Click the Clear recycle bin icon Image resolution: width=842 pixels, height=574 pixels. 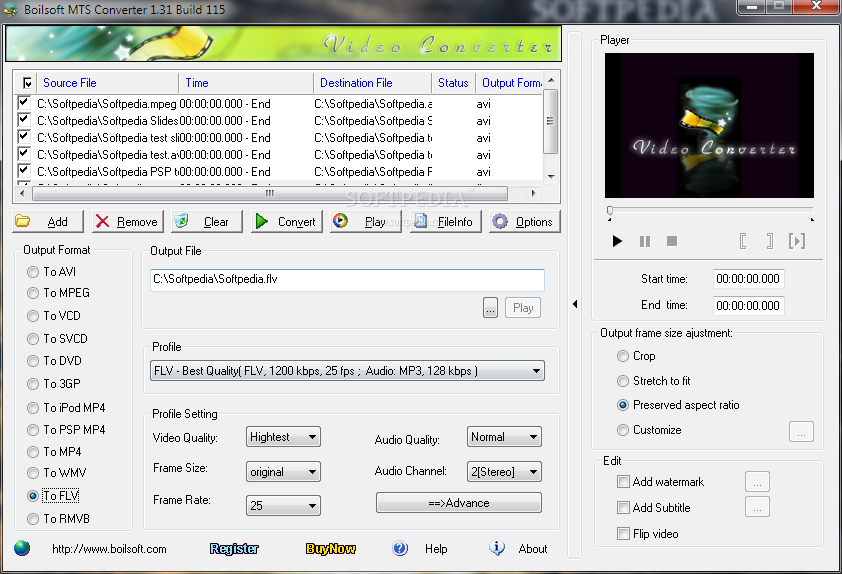pos(182,221)
